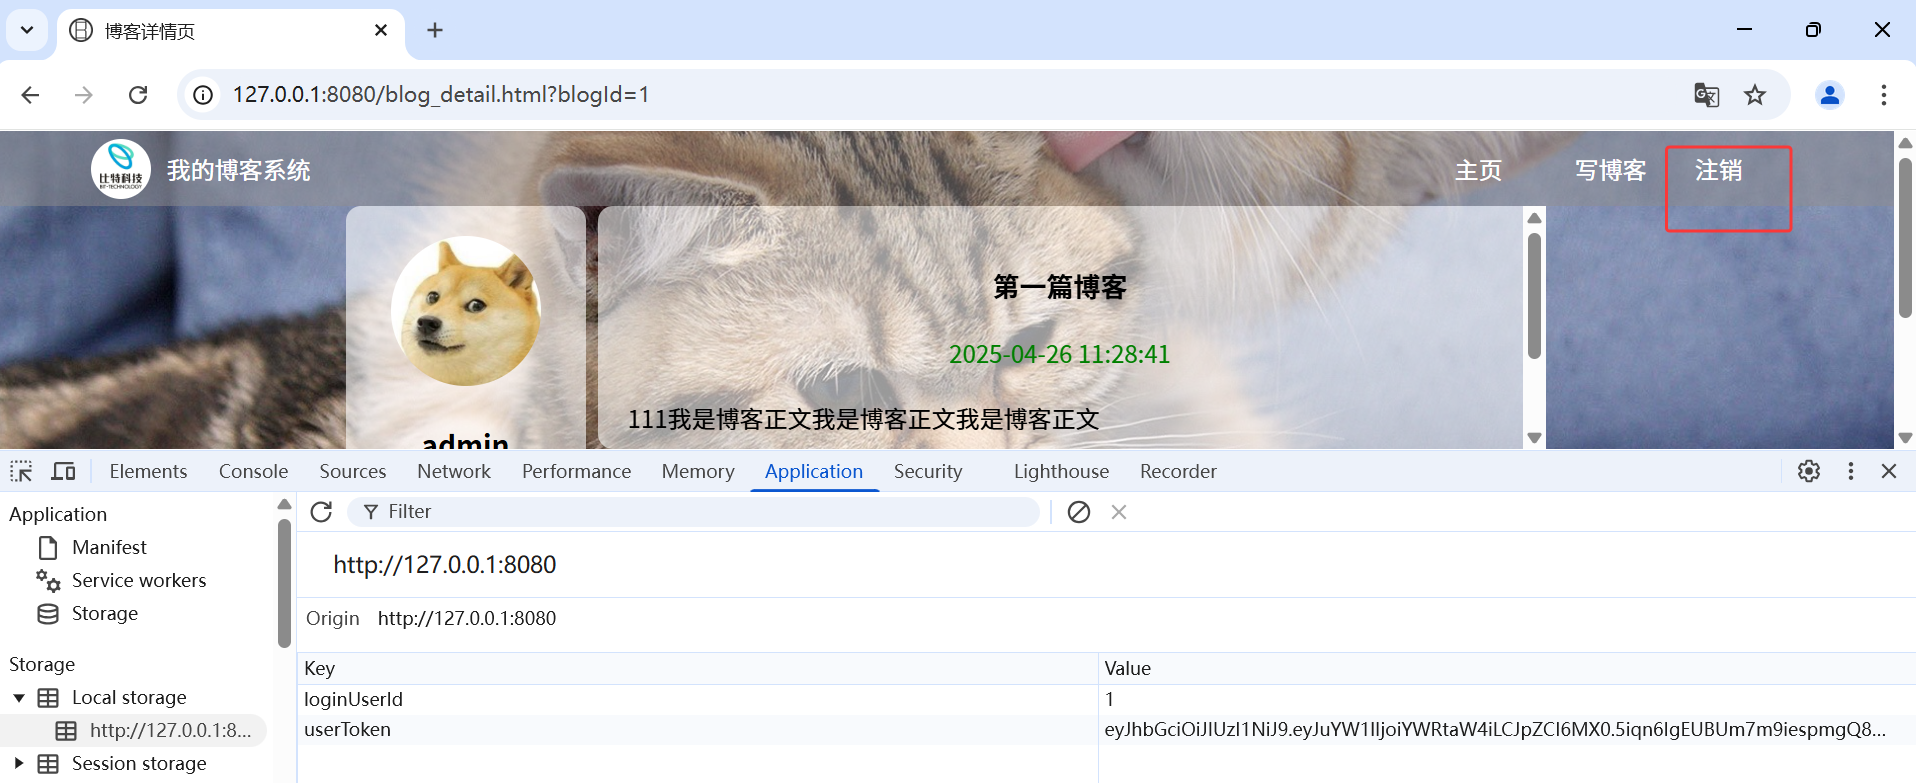
Task: Click the 我的博客系统 title text
Action: (x=238, y=171)
